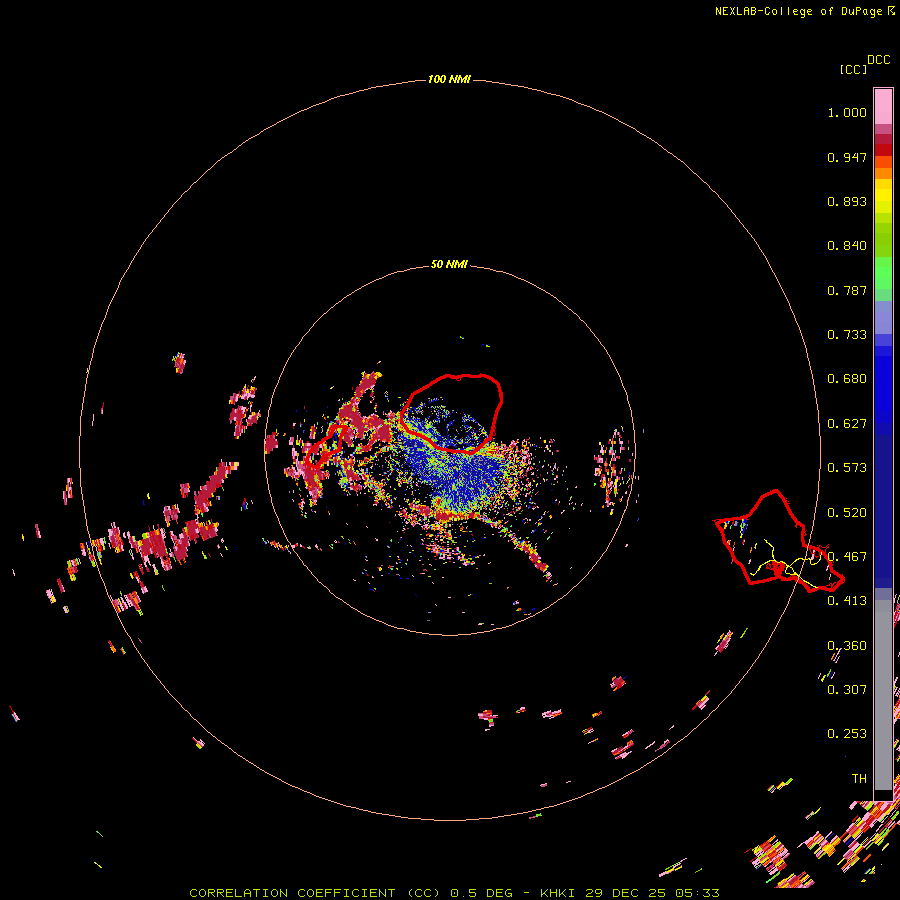This screenshot has width=900, height=900.
Task: Click the 0.253 colorbar value
Action: pos(847,734)
